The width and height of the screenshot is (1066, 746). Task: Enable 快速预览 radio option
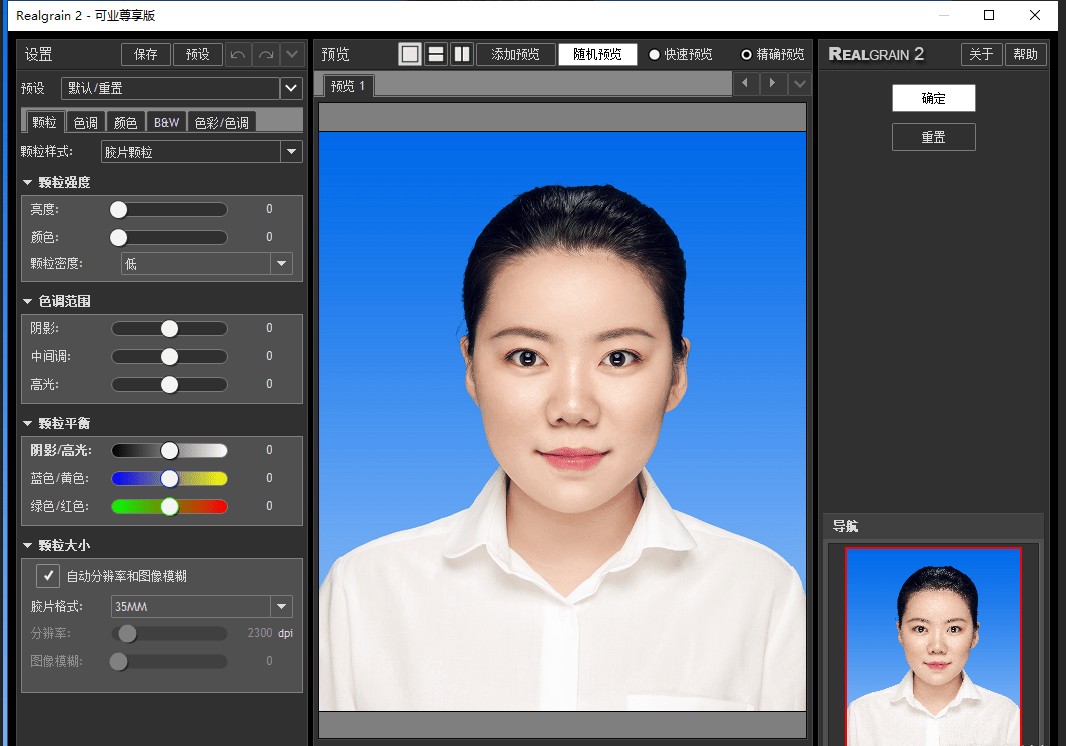(x=681, y=54)
